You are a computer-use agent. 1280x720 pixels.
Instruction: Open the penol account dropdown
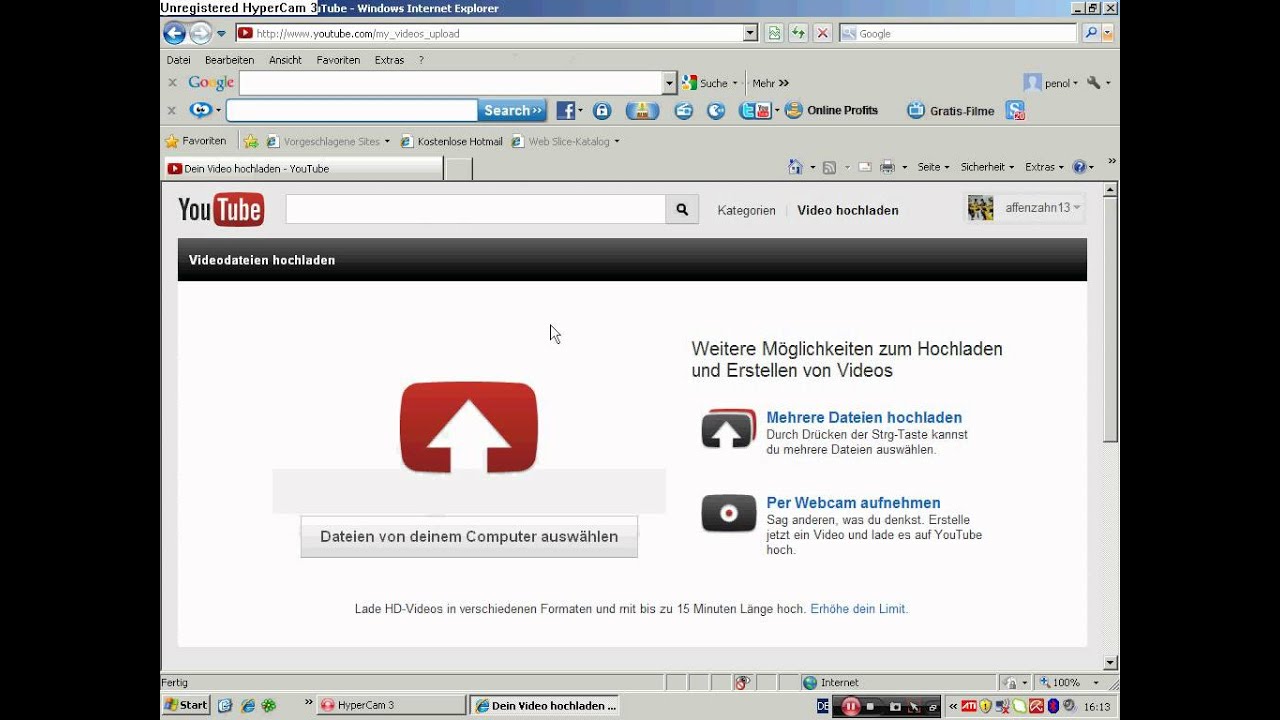tap(1052, 83)
